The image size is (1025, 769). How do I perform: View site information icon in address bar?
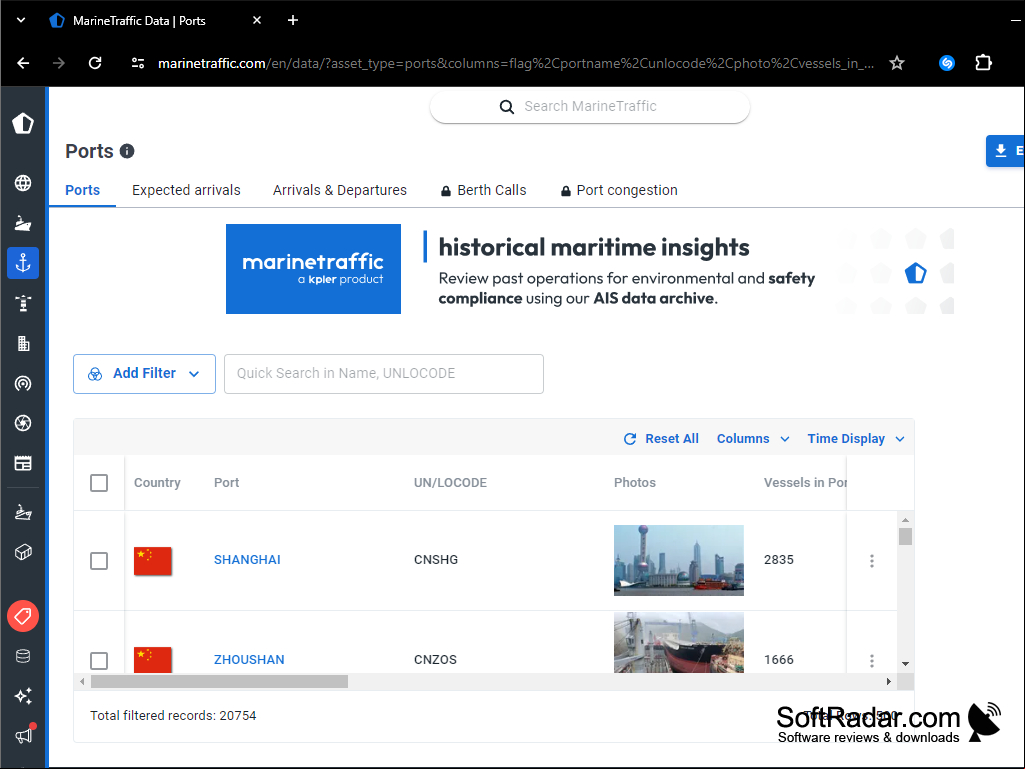[x=138, y=63]
